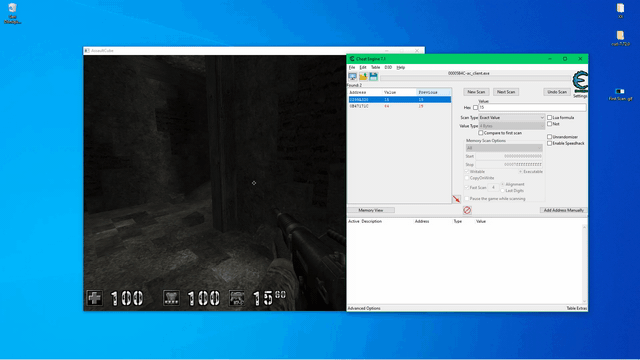Click the Description column header in address table
640x360 pixels.
(371, 221)
